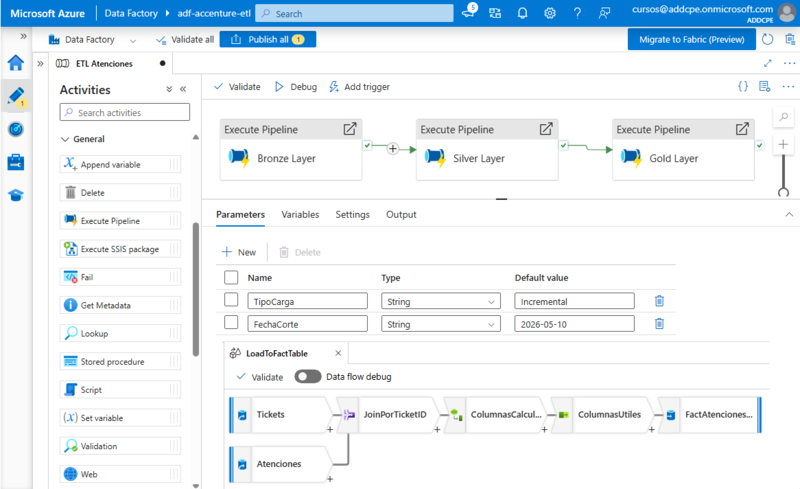The width and height of the screenshot is (800, 489).
Task: Toggle Data flow debug switch
Action: [308, 377]
